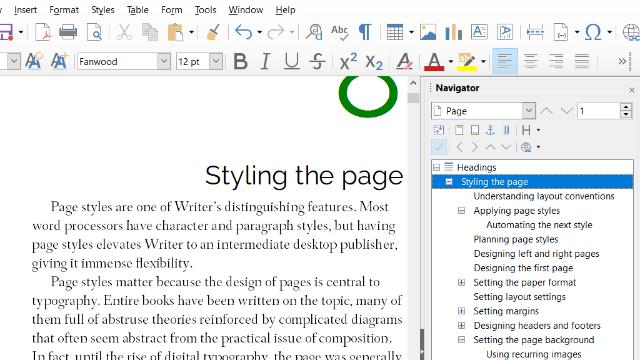
Task: Collapse Applying page styles node
Action: pos(461,211)
